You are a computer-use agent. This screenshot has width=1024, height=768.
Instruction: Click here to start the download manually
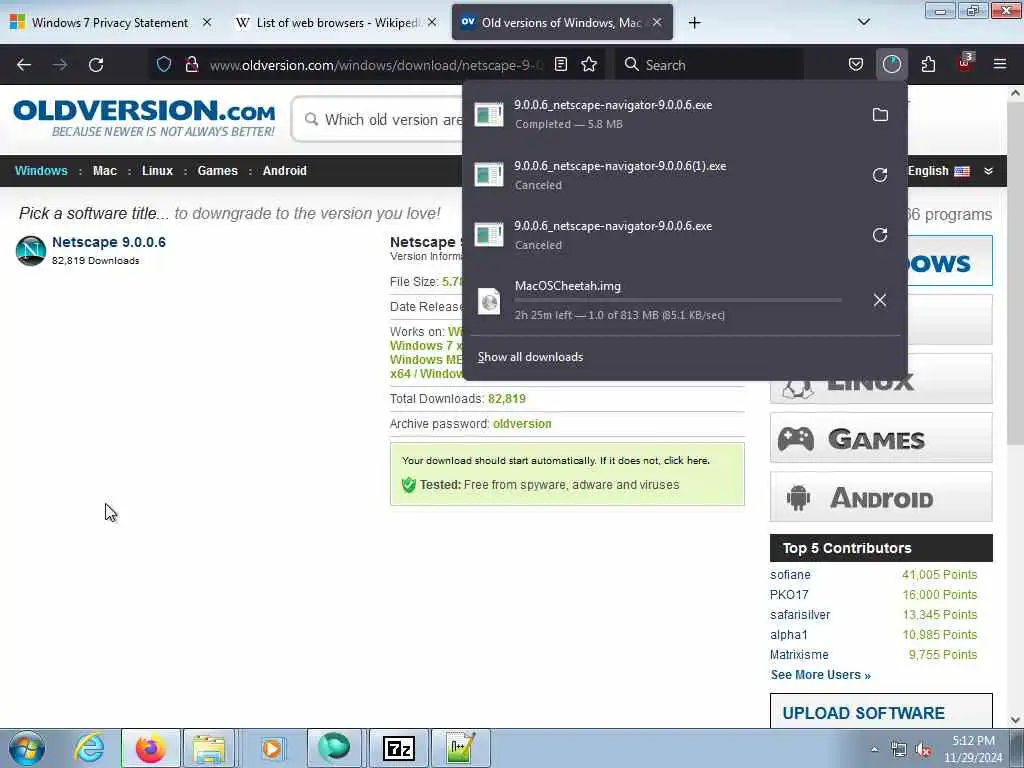coord(686,460)
